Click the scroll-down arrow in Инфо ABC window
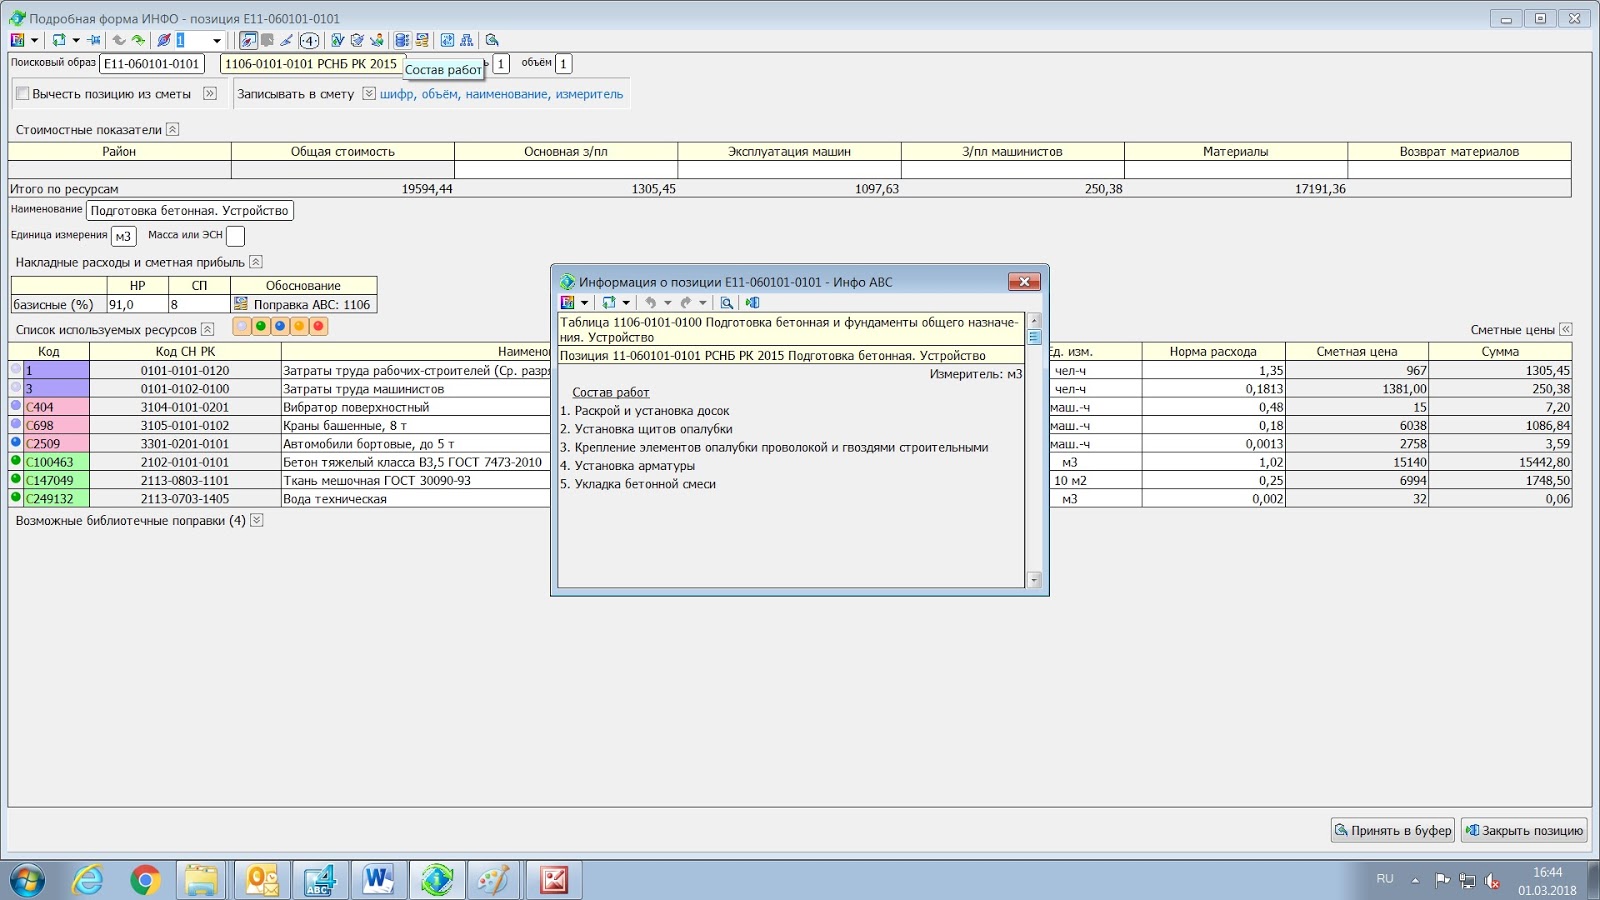1600x900 pixels. (1034, 580)
